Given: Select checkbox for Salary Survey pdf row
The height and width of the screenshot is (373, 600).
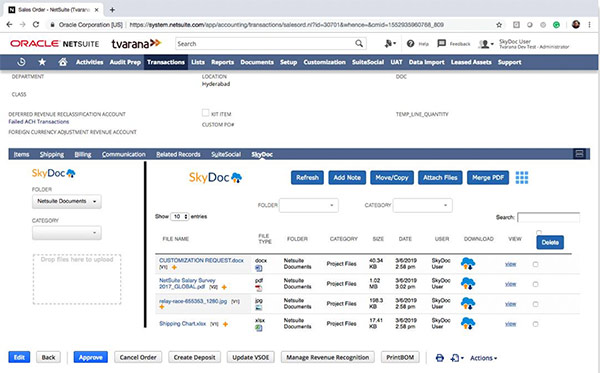Looking at the screenshot, I should tap(535, 284).
